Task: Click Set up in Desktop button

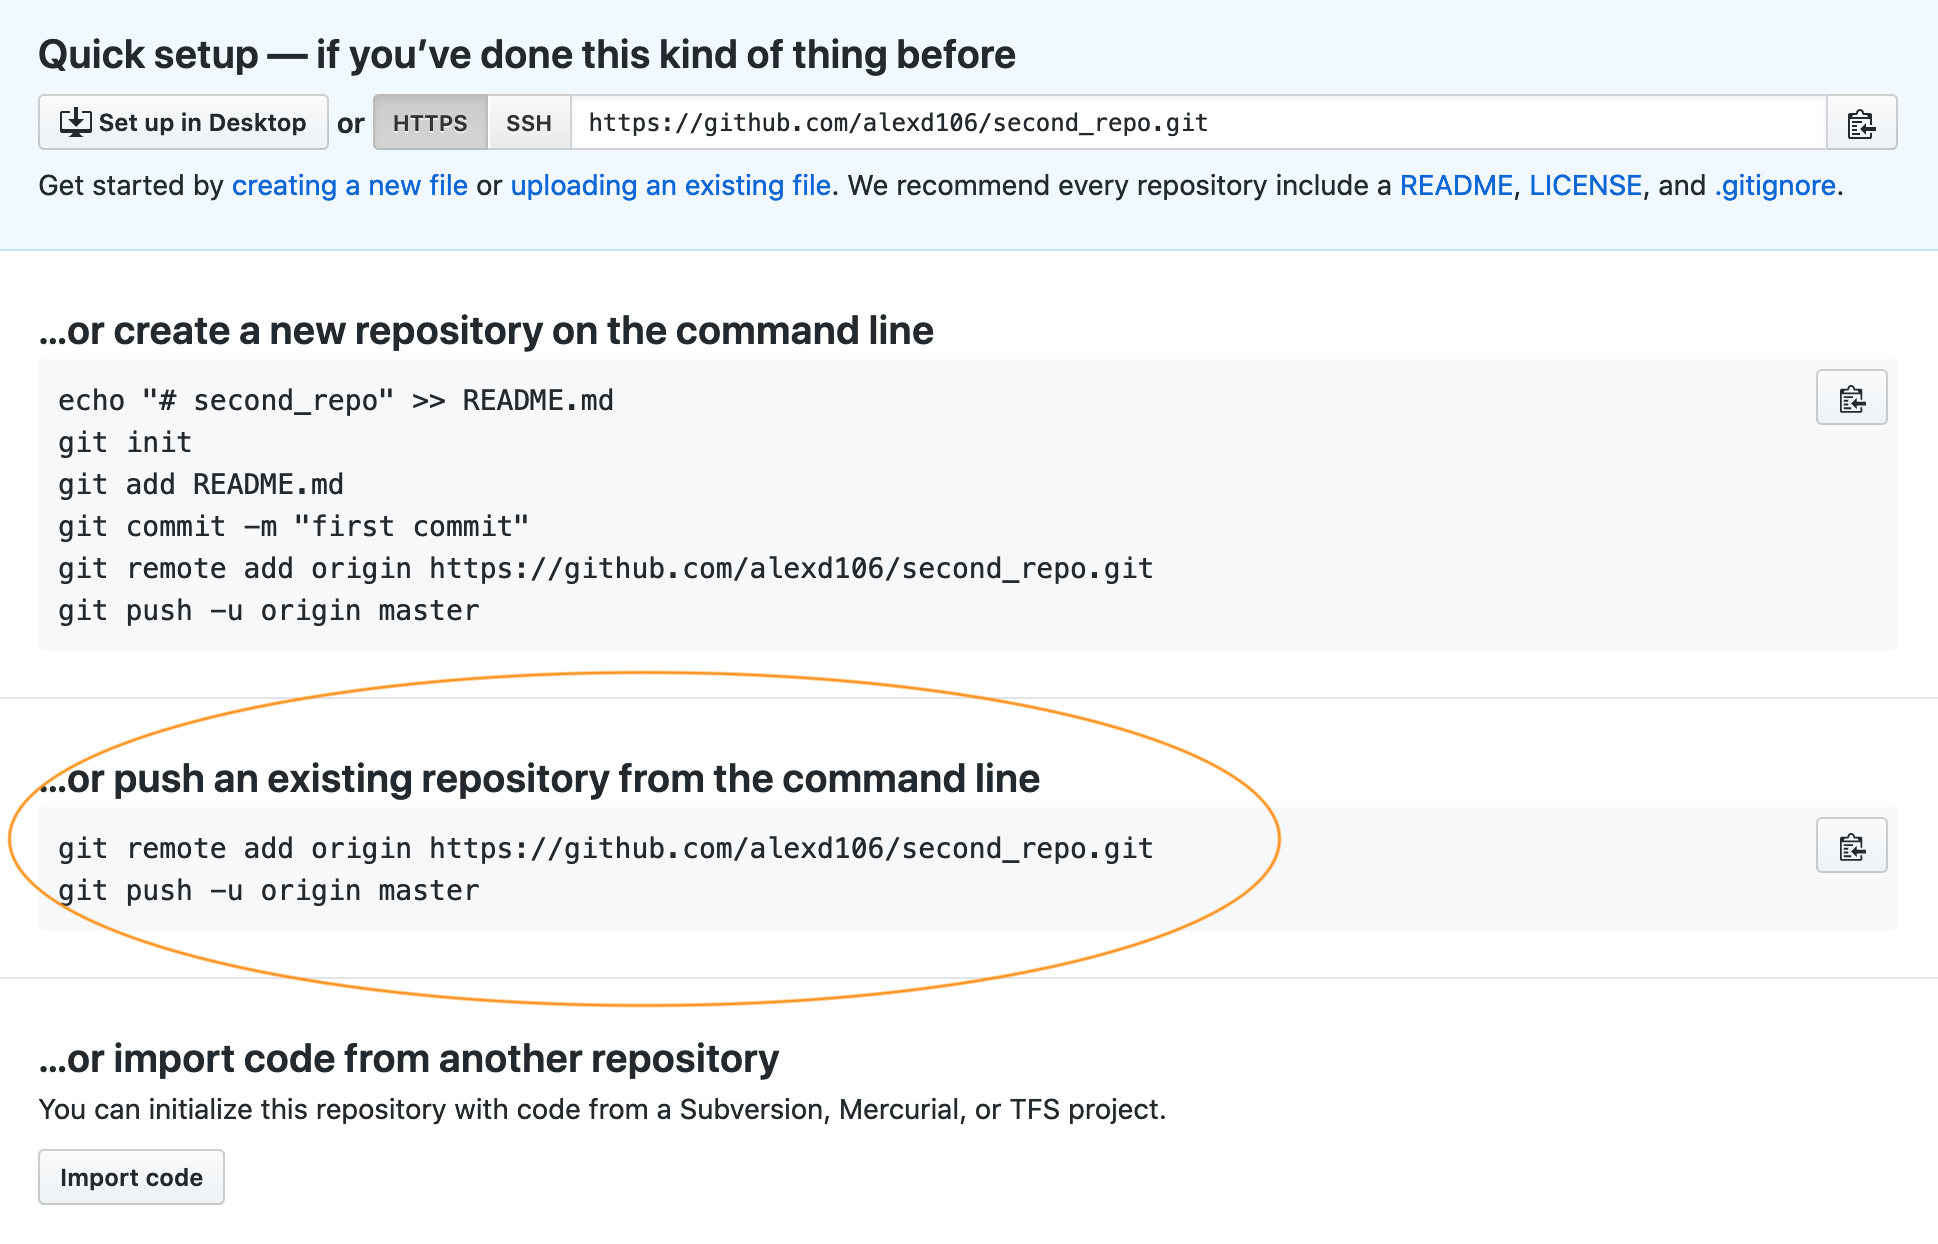Action: coord(183,123)
